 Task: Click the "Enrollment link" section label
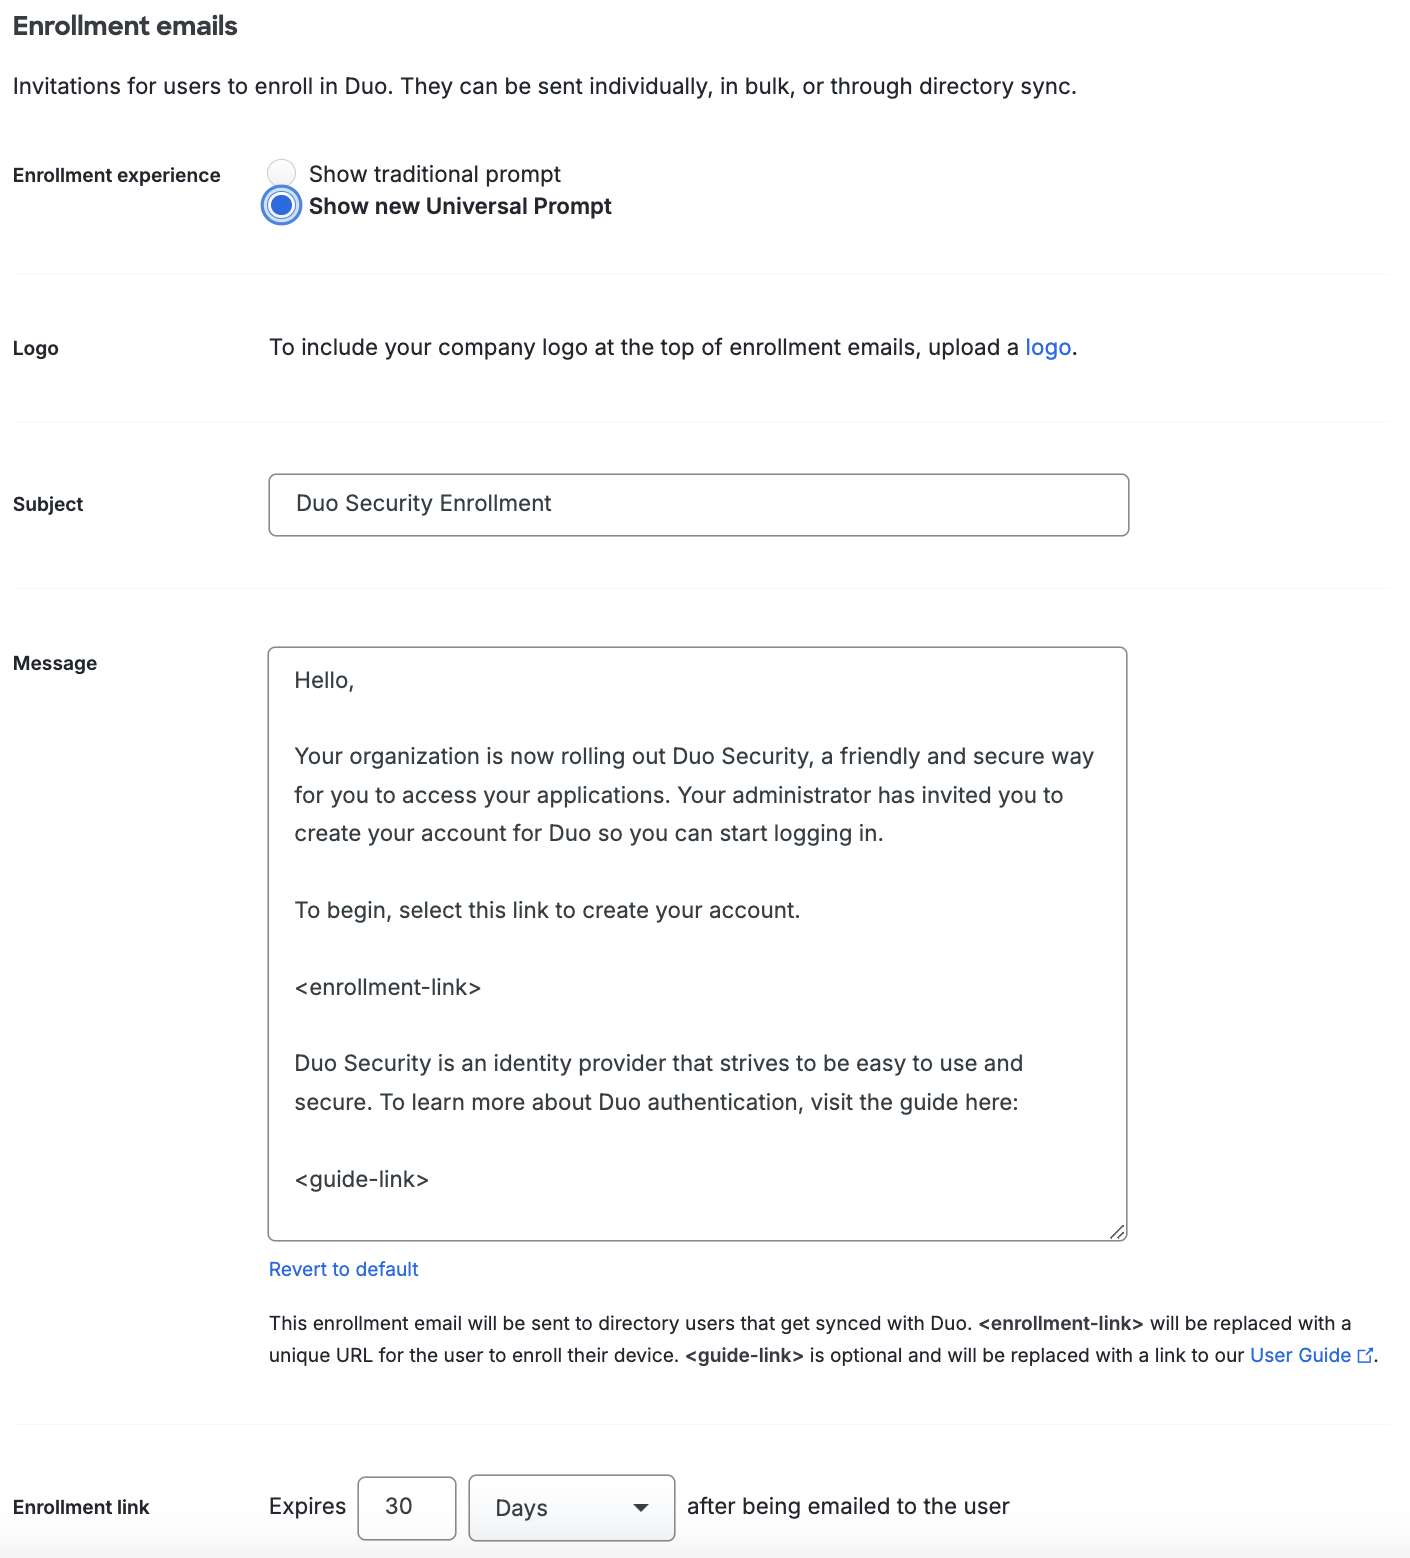click(x=80, y=1507)
